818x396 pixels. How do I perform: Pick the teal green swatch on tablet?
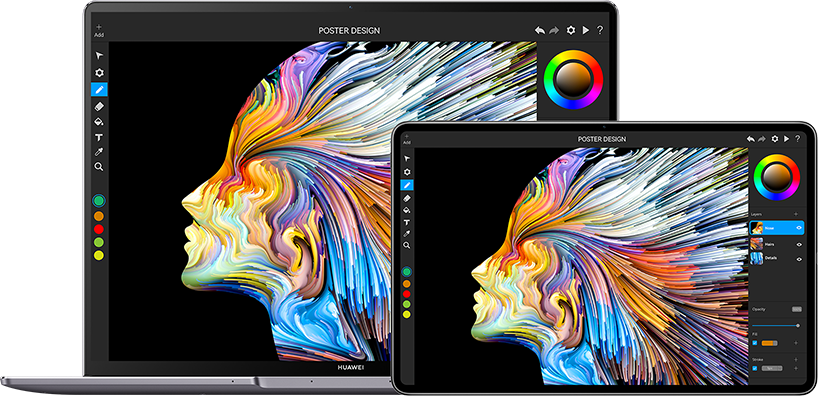tap(407, 271)
